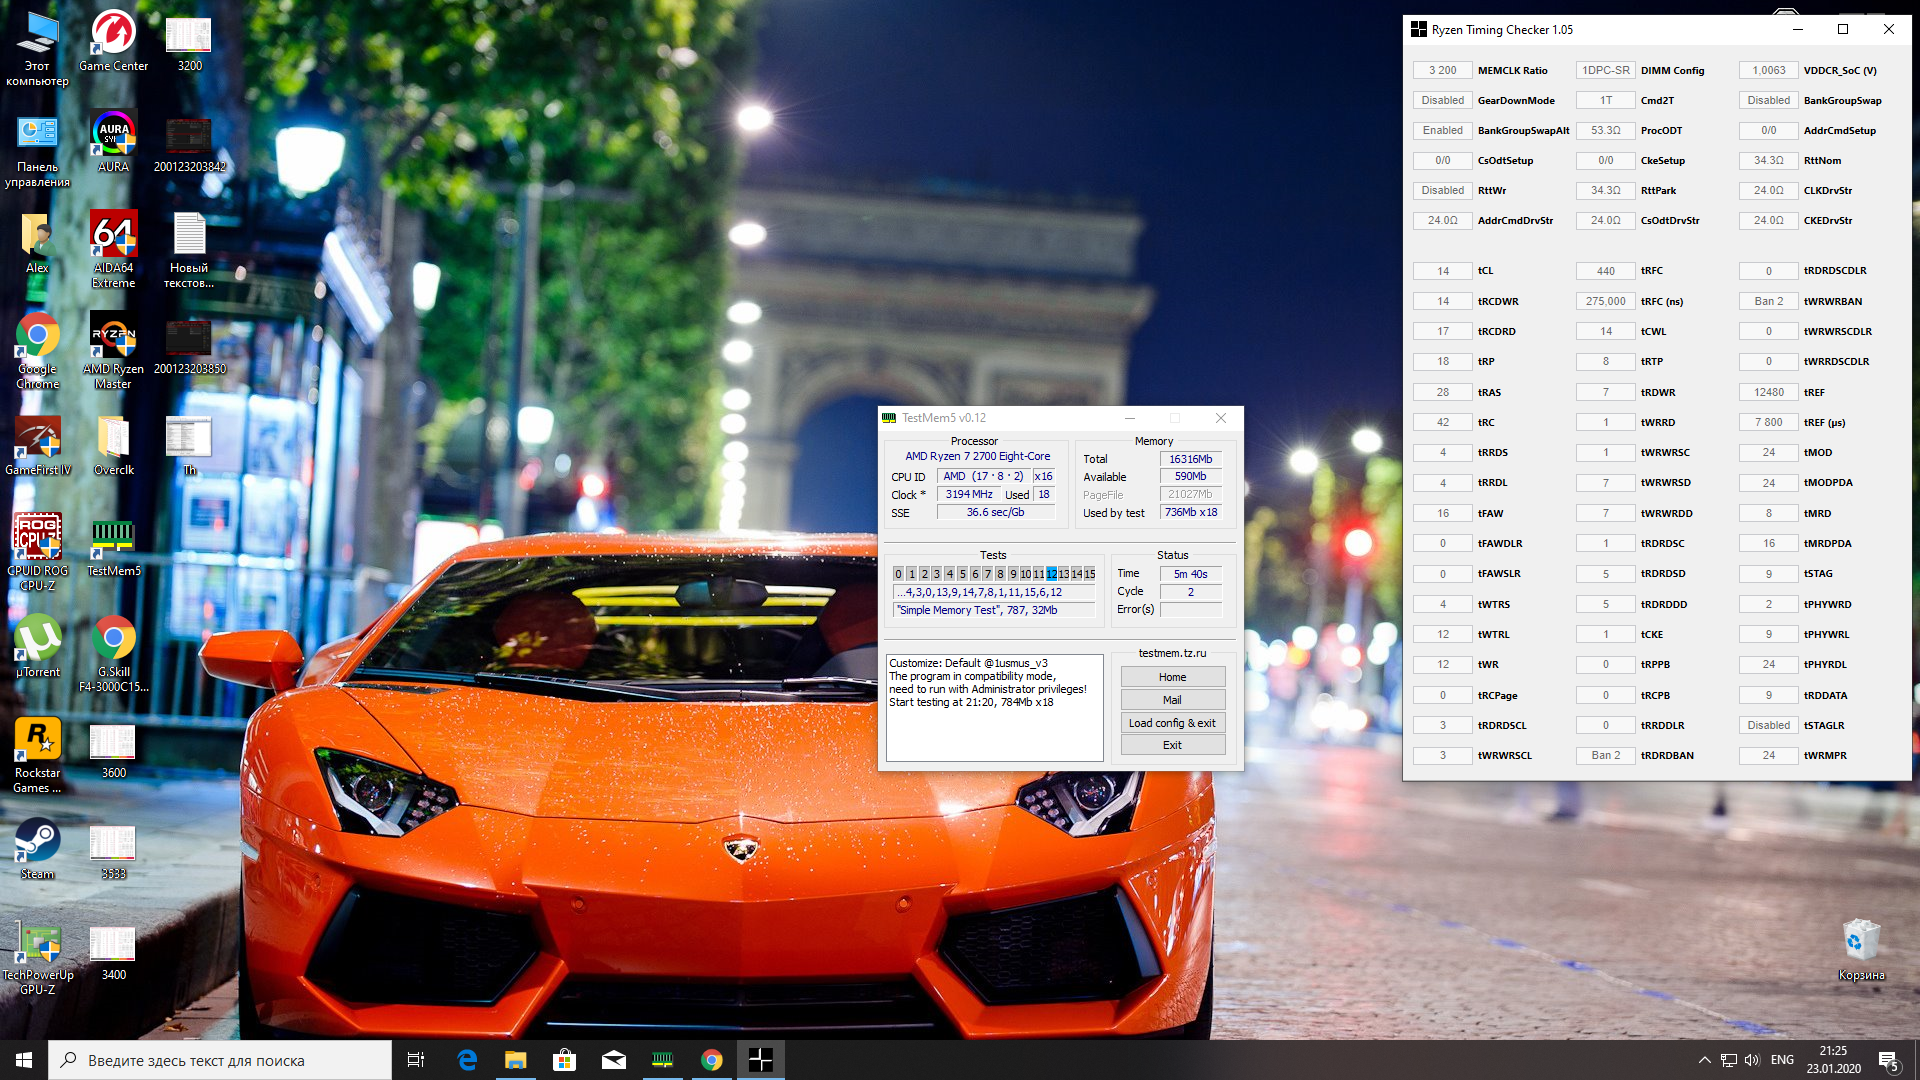
Task: Open the 3600 screenshot file
Action: (113, 742)
